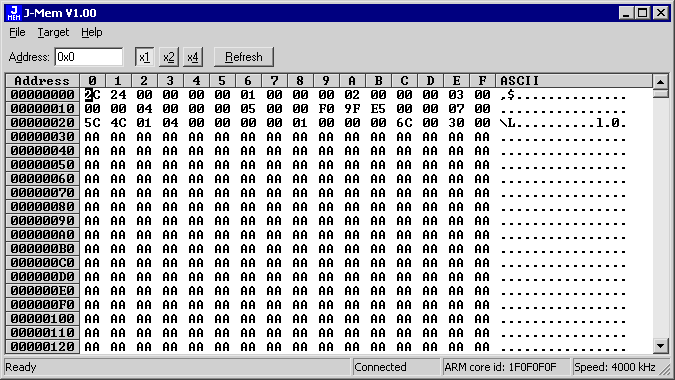Select byte 30 in row 00000020
Screen dimensions: 675x380
[x=456, y=123]
